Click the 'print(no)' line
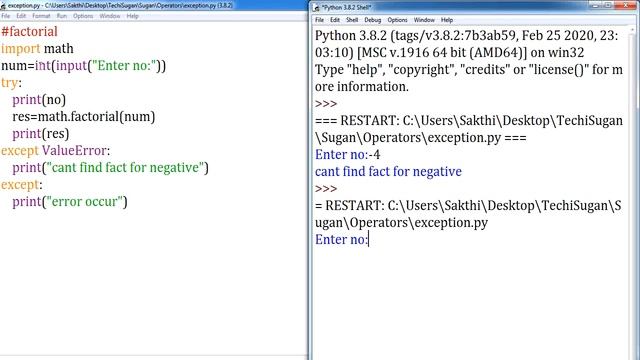This screenshot has width=640, height=360. click(x=39, y=100)
